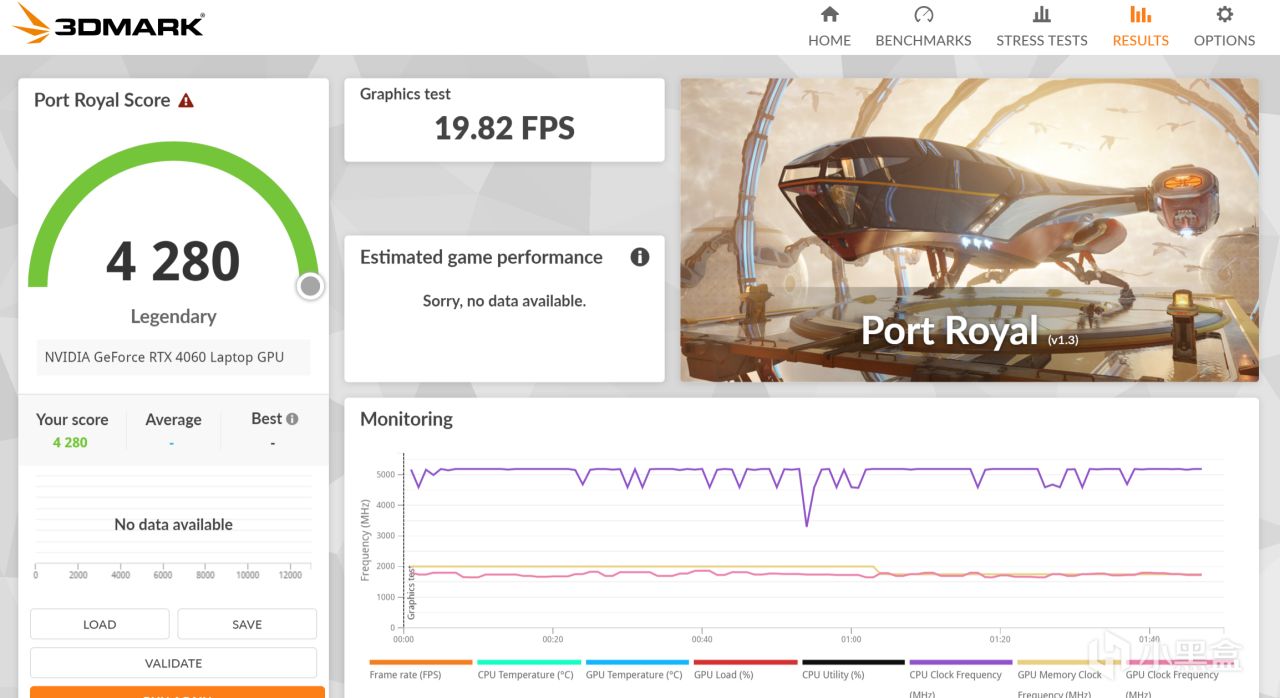Click the Port Royal benchmark image
The height and width of the screenshot is (698, 1280).
point(969,230)
